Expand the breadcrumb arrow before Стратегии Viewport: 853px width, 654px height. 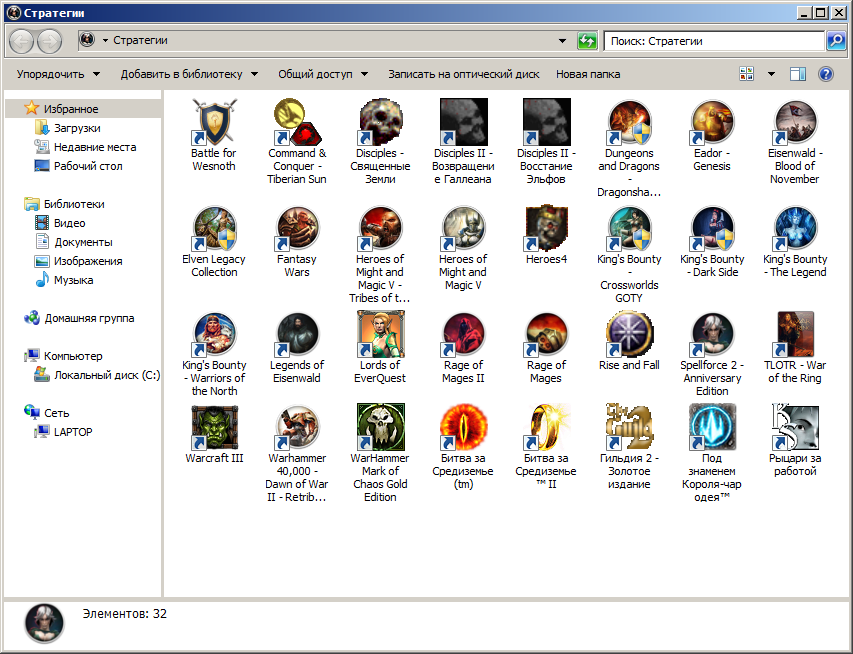pos(105,40)
